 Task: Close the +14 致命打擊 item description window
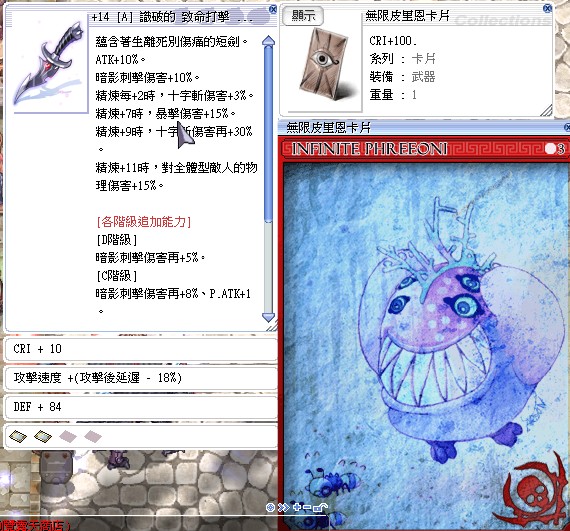click(x=273, y=9)
